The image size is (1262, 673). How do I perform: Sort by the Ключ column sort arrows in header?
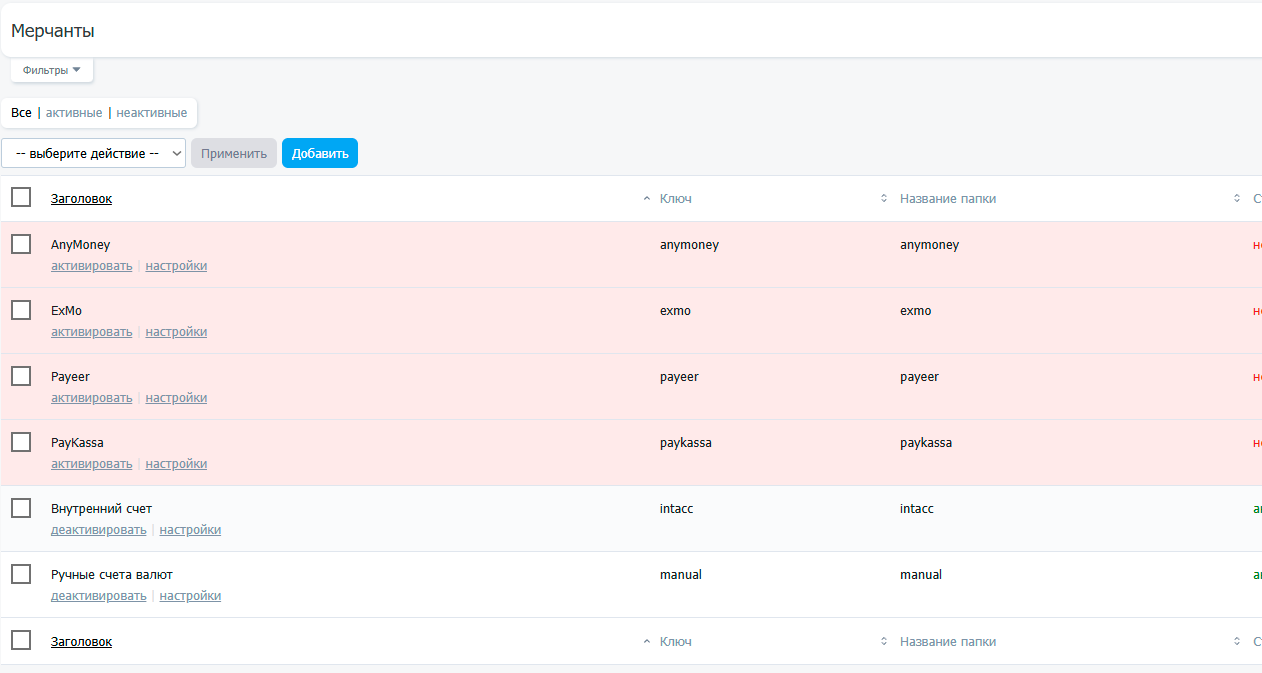click(x=883, y=199)
